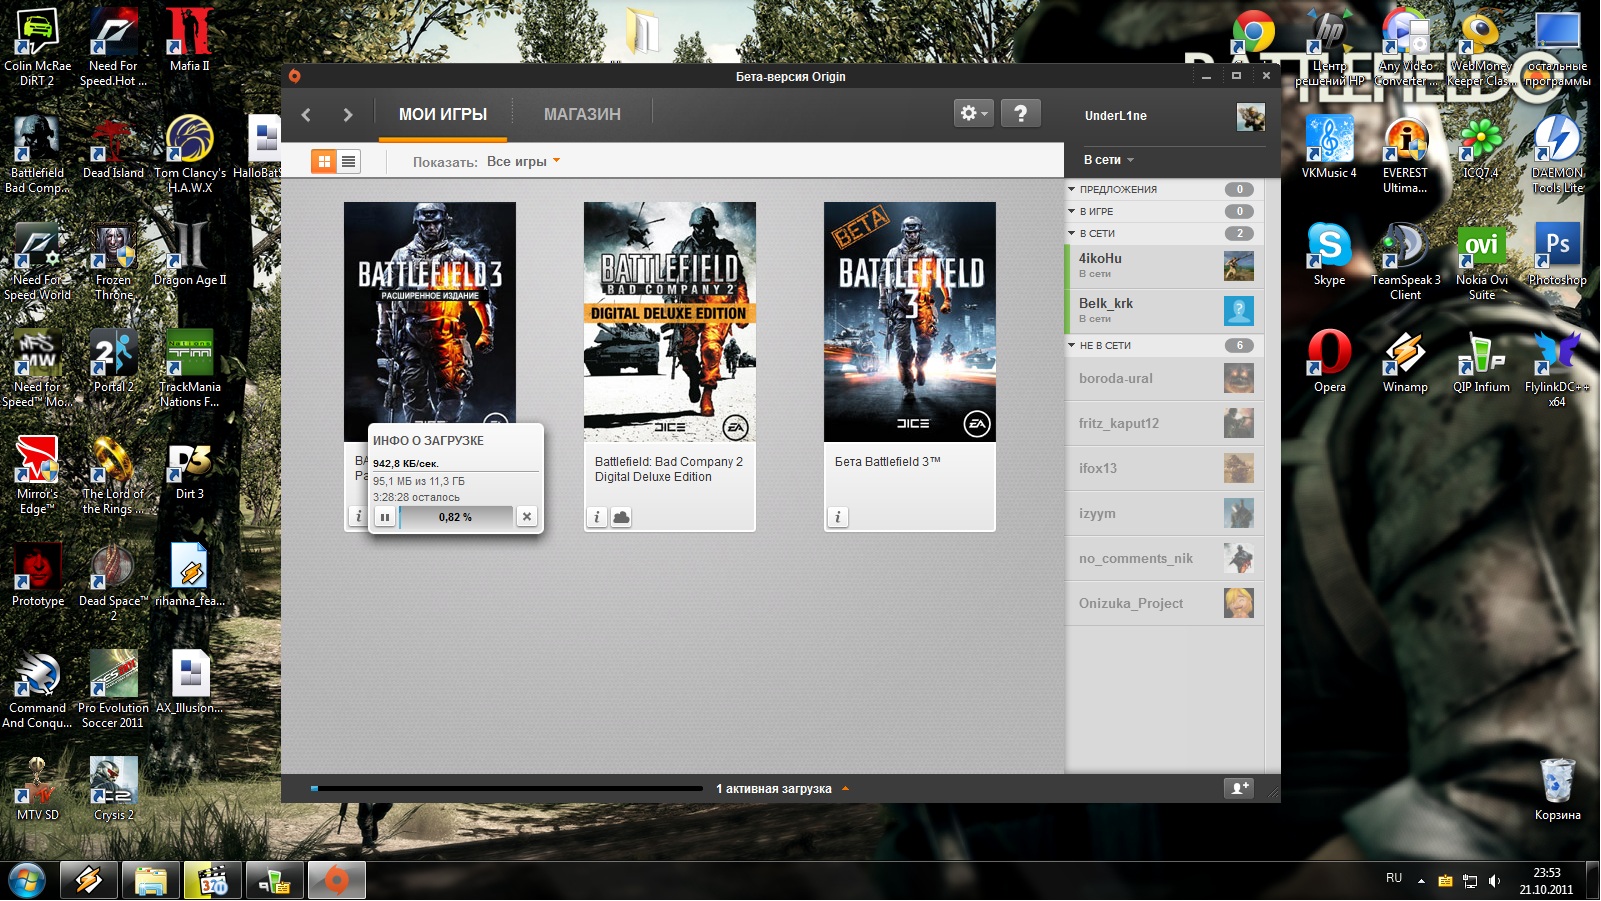Screen dimensions: 1601x901
Task: Select offline friend Onizuka_Project
Action: [x=1165, y=603]
